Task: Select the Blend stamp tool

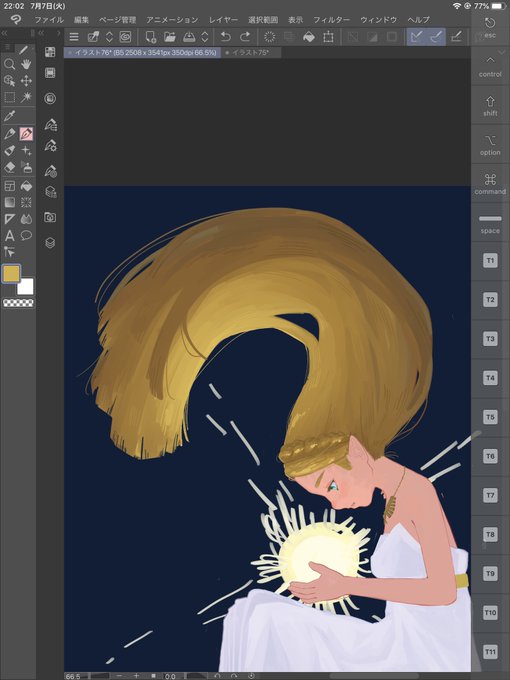Action: (x=26, y=167)
